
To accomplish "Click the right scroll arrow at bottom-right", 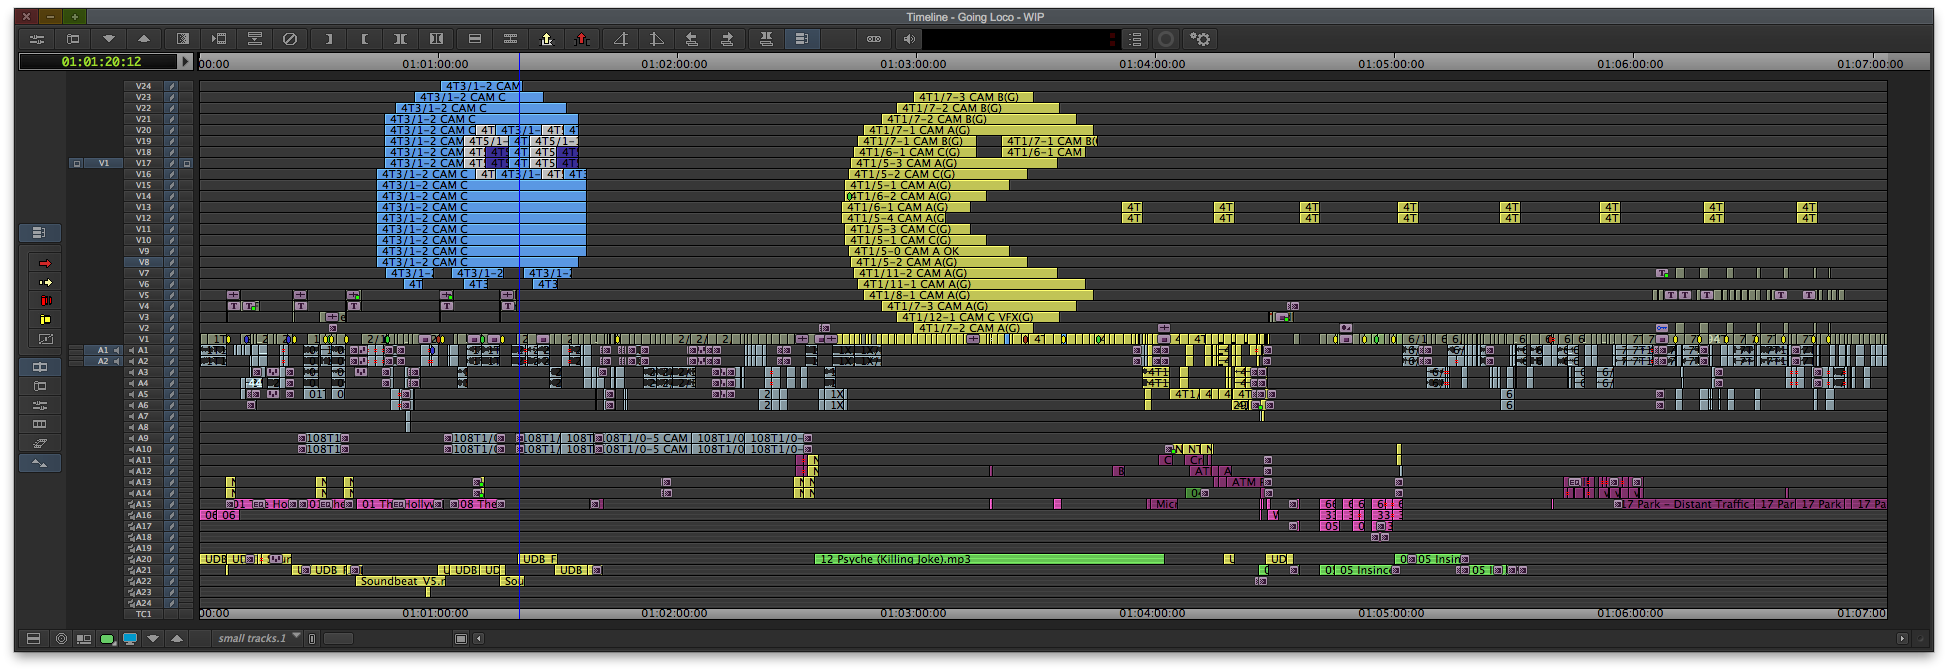I will pos(1902,638).
